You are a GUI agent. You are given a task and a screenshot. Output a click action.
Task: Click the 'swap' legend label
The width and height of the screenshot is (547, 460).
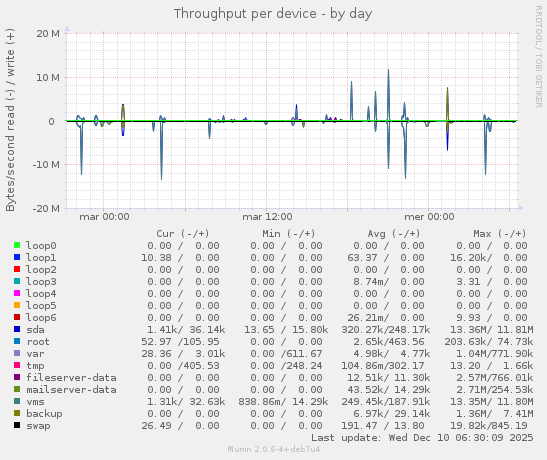point(38,426)
